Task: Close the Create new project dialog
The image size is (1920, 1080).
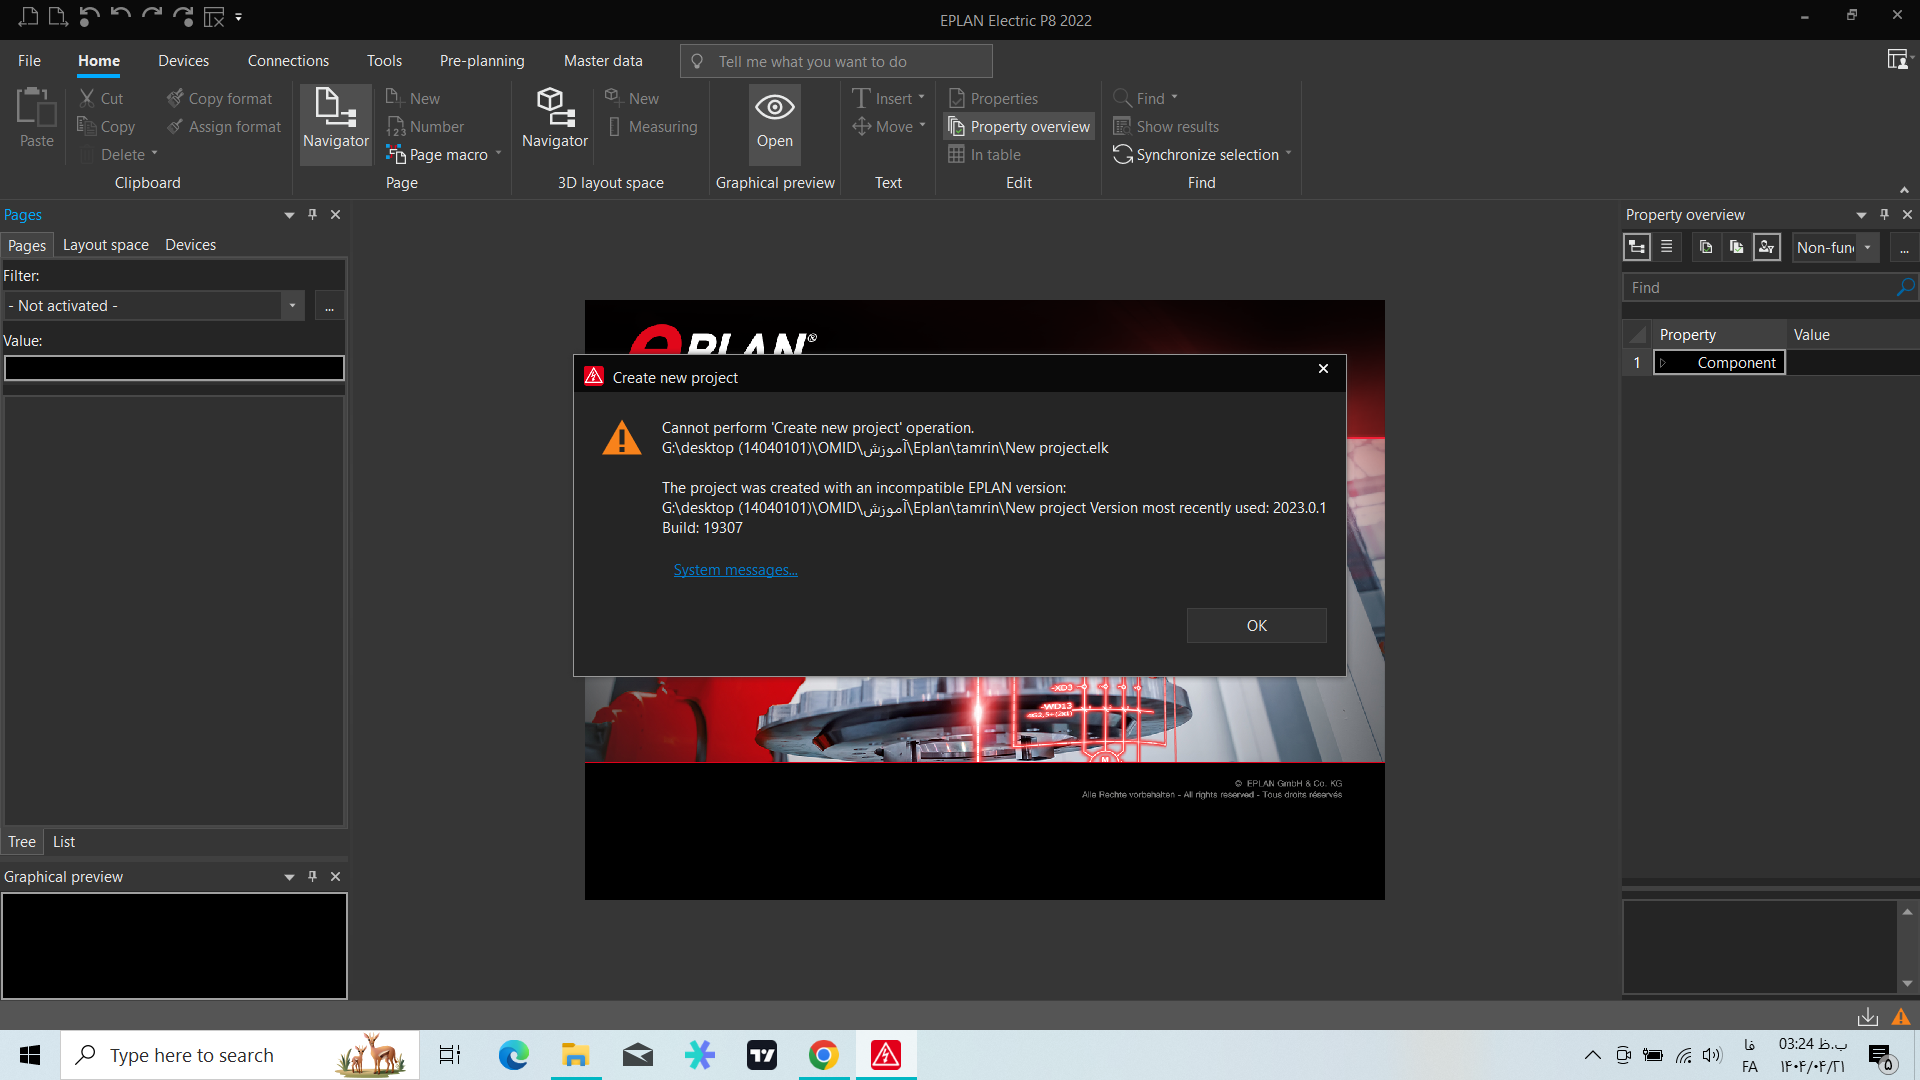Action: (x=1323, y=369)
